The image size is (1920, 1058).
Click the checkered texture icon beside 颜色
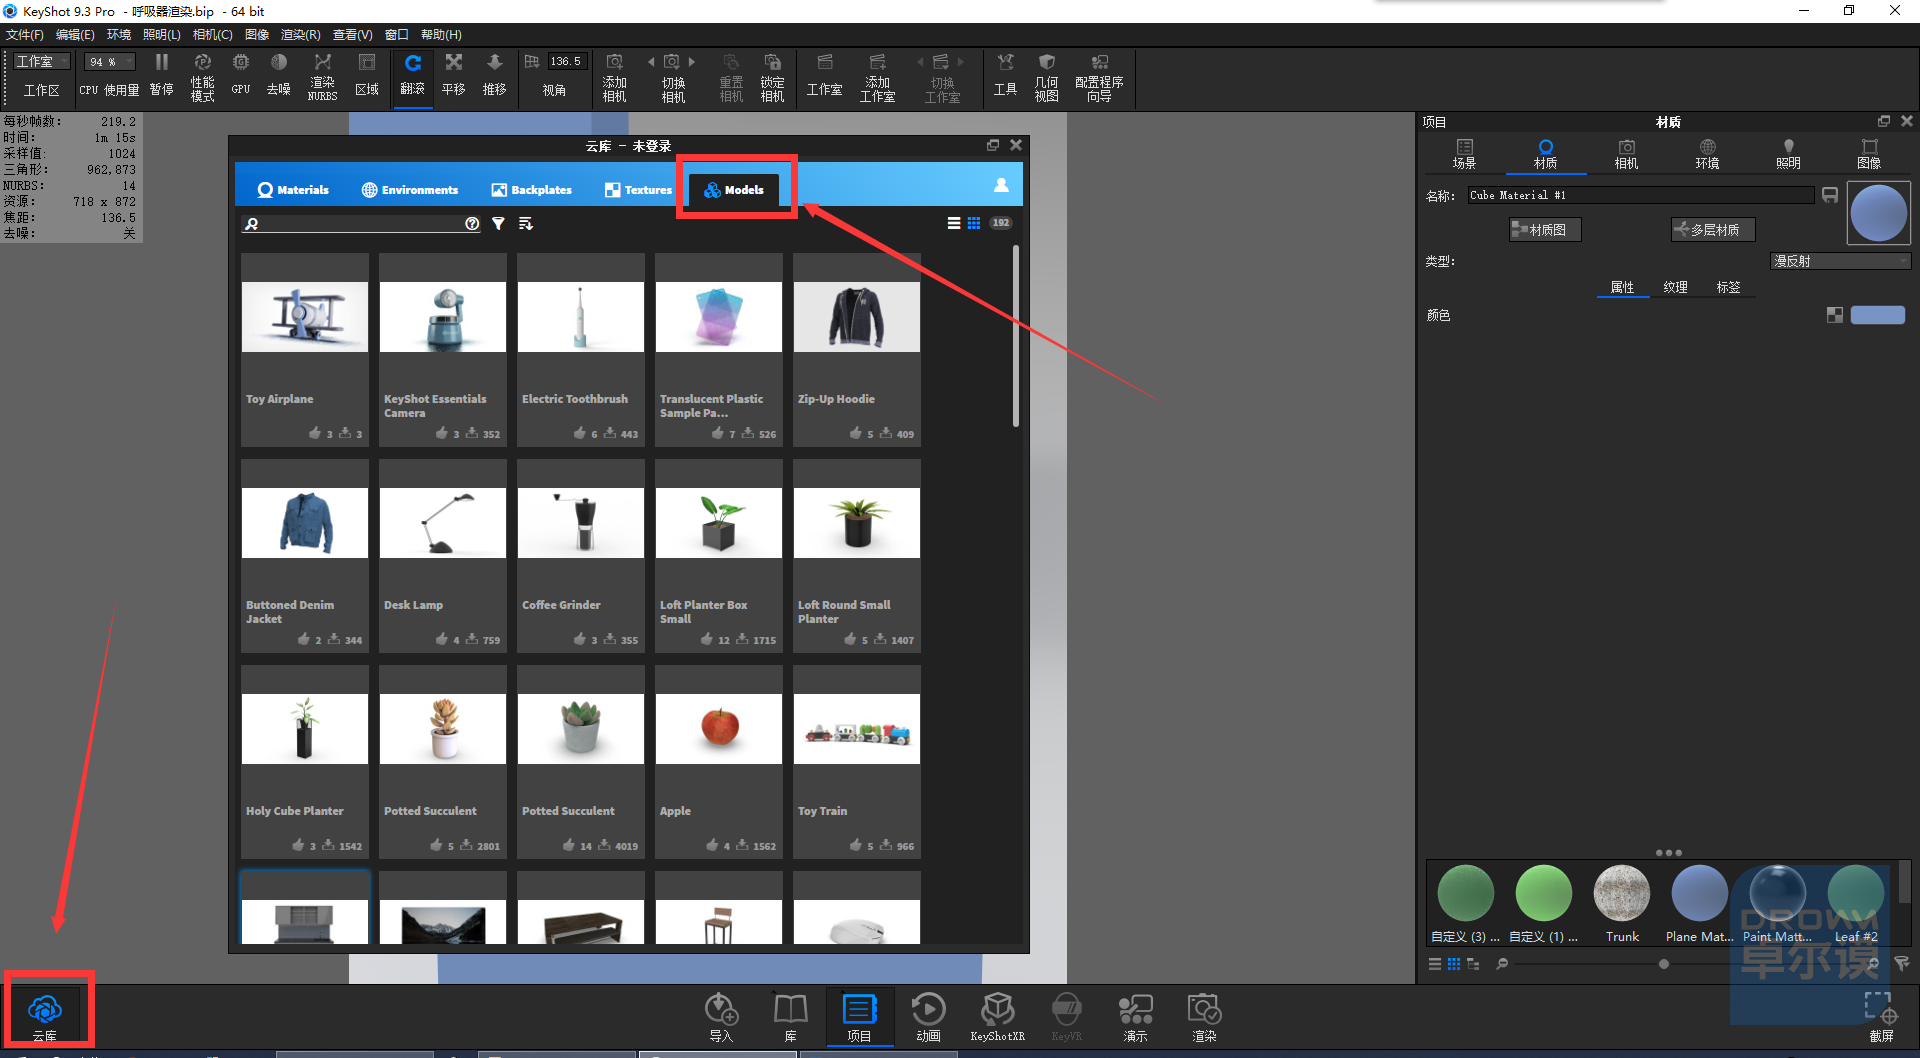point(1835,315)
